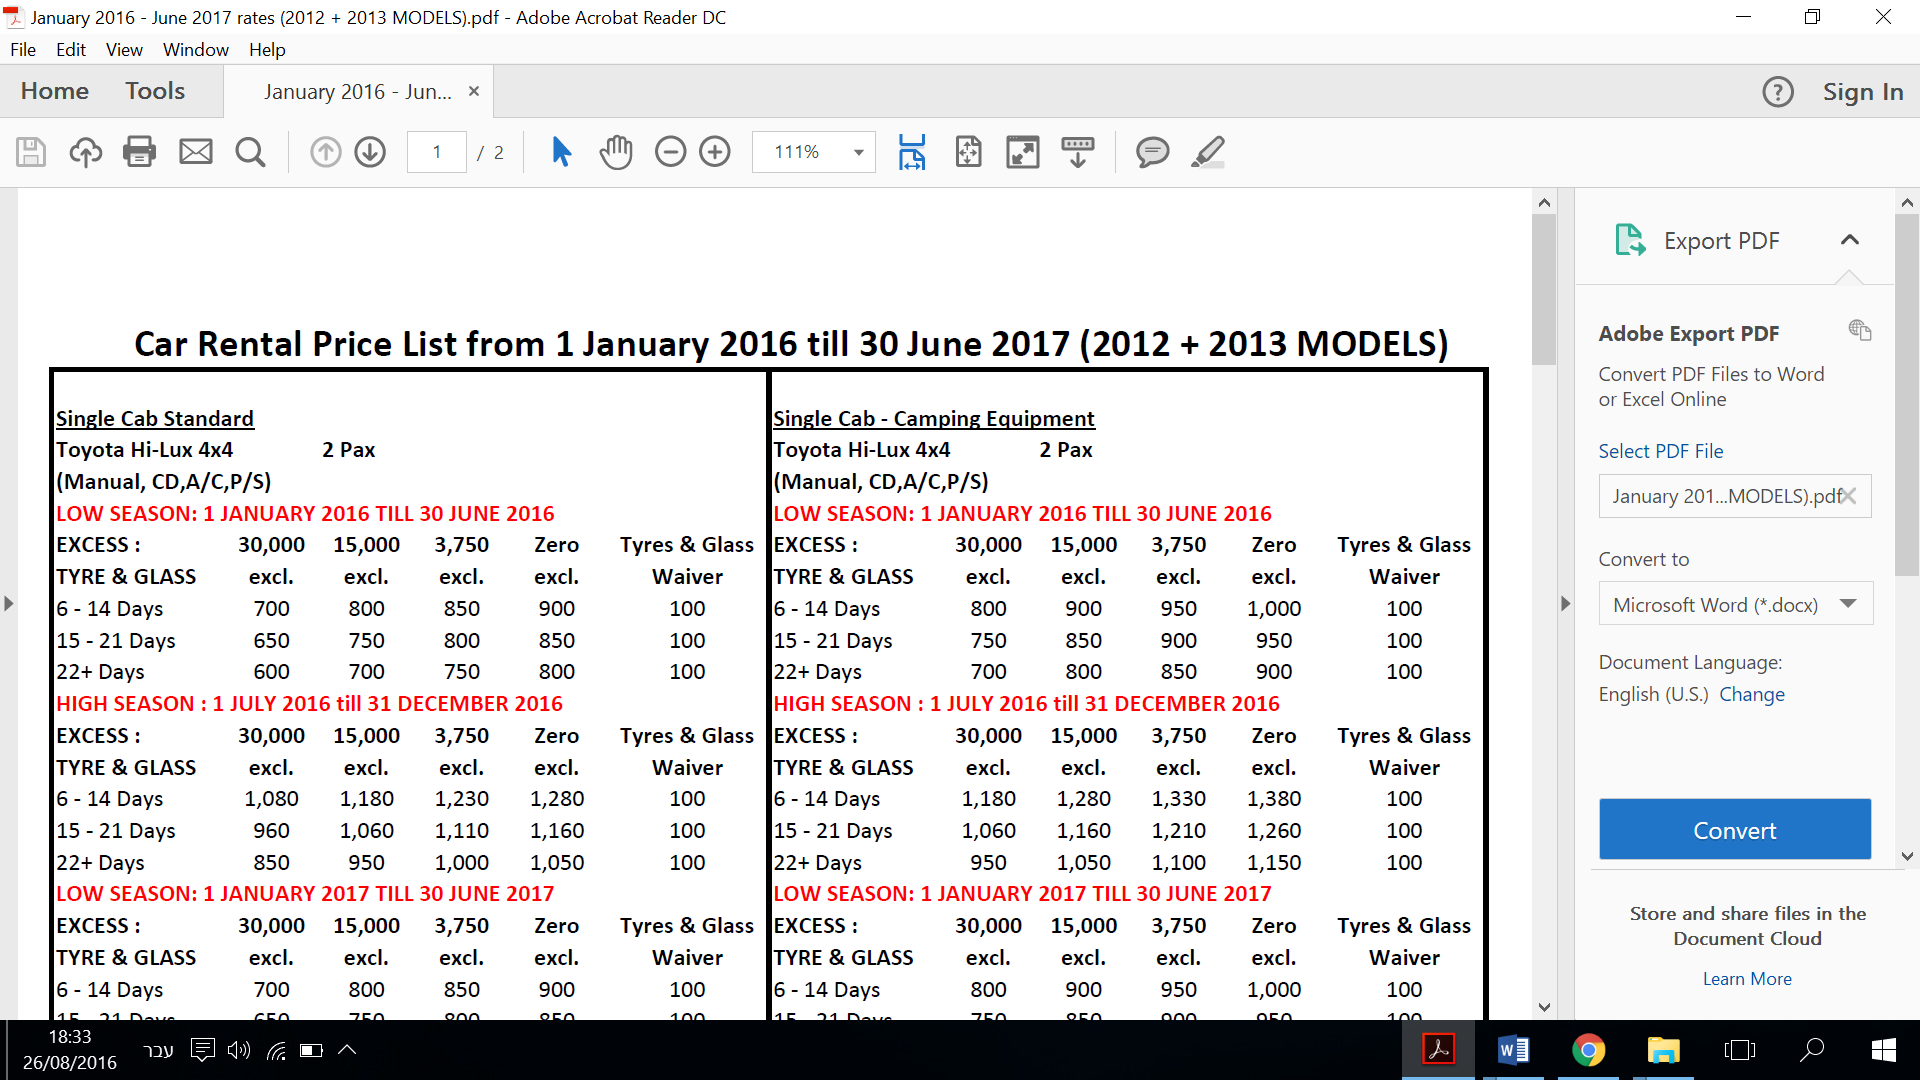Click the Adobe Export PDF copy icon
The height and width of the screenshot is (1080, 1920).
1859,330
